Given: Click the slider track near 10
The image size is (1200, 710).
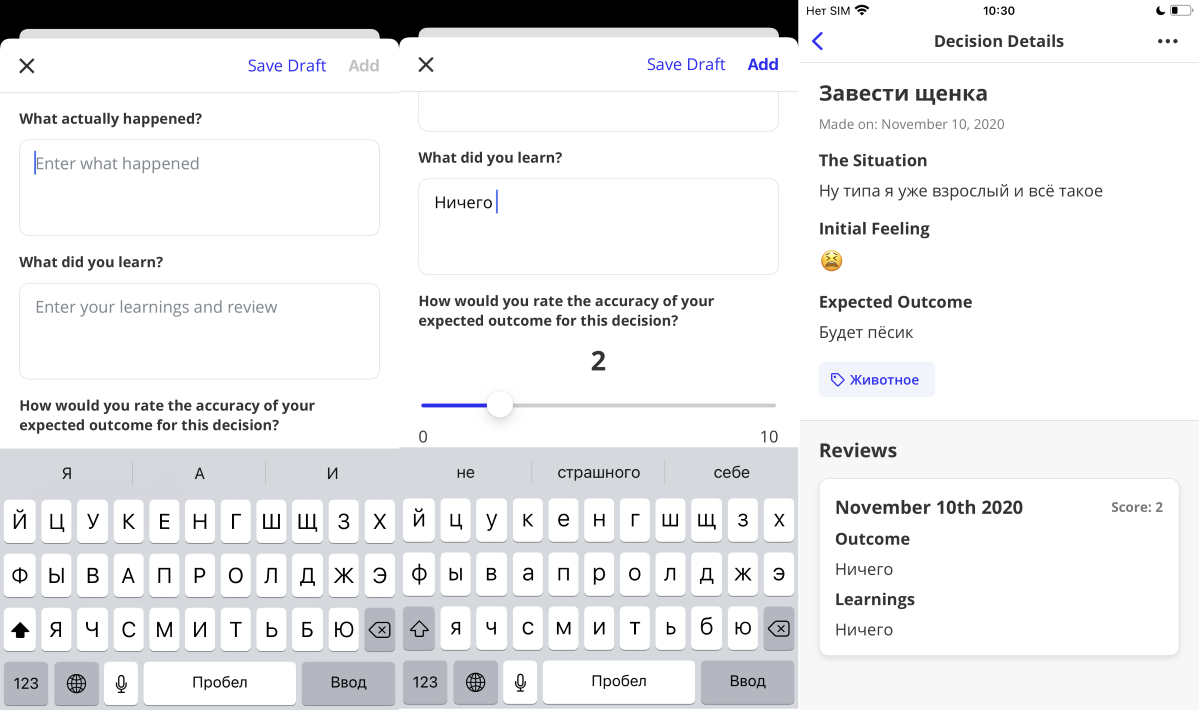Looking at the screenshot, I should point(768,405).
